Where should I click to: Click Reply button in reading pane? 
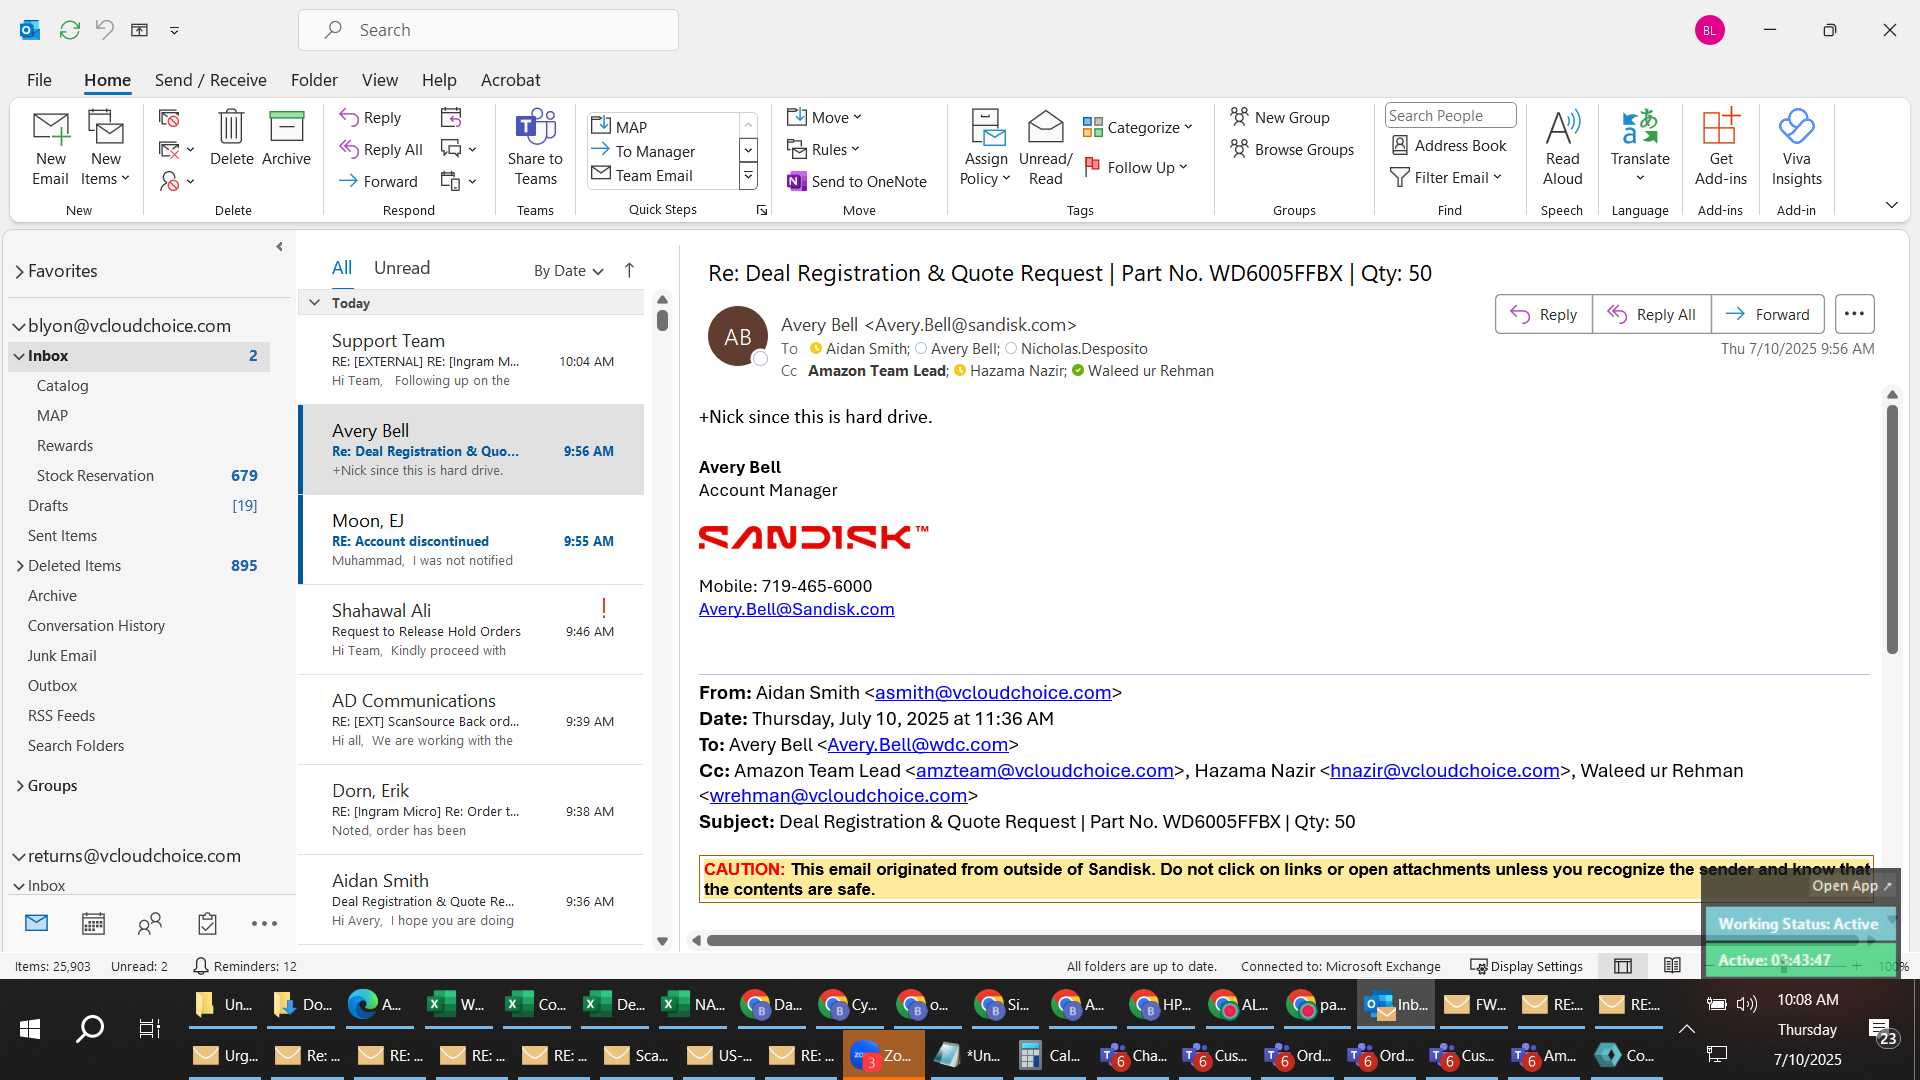[1543, 314]
